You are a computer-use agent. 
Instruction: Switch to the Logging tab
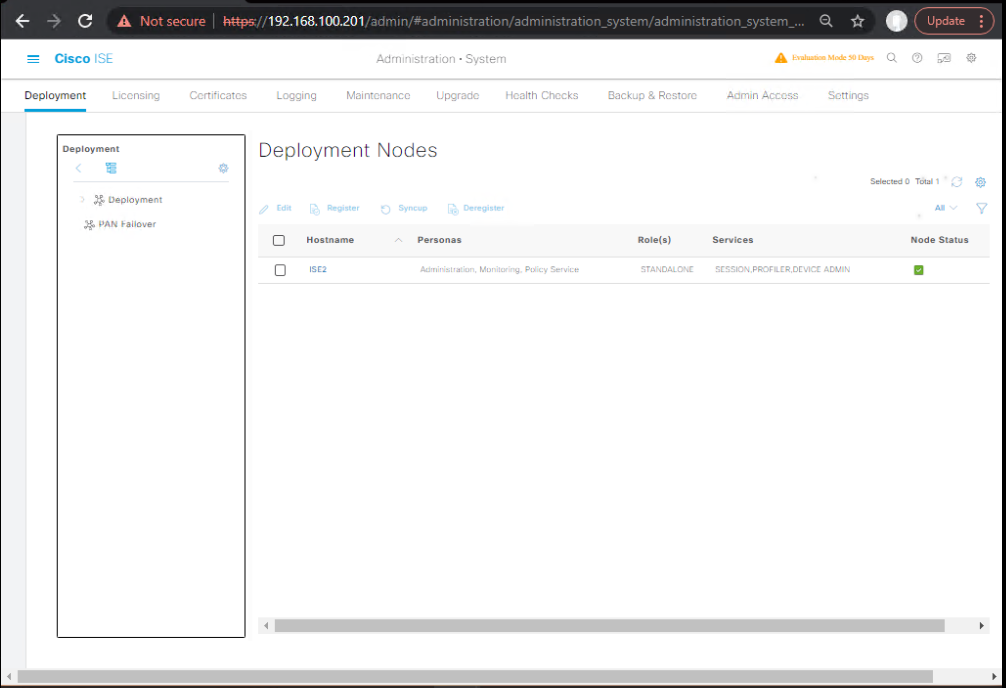296,95
